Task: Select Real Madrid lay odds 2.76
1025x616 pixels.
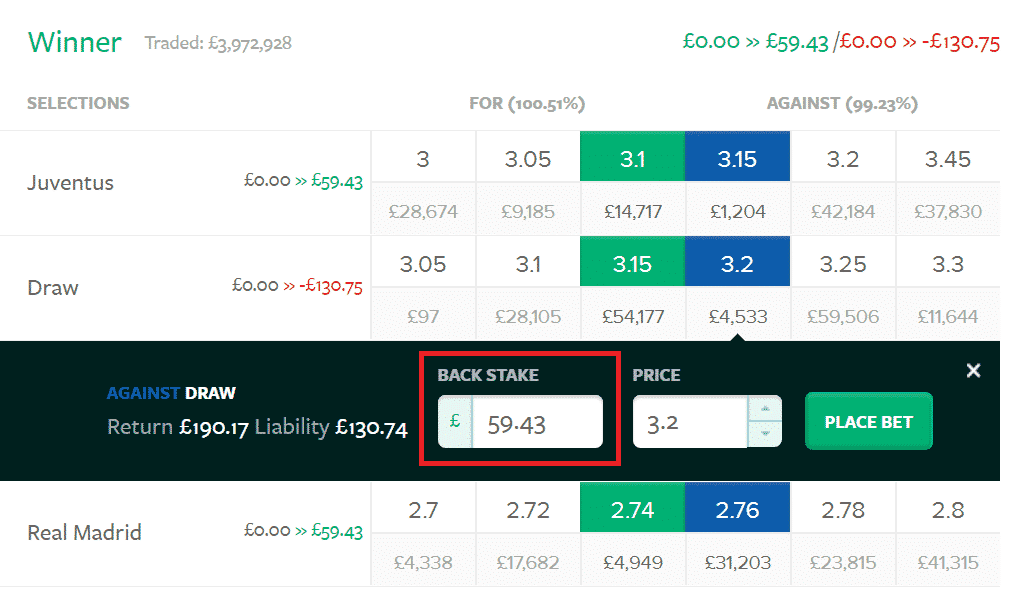Action: click(737, 510)
